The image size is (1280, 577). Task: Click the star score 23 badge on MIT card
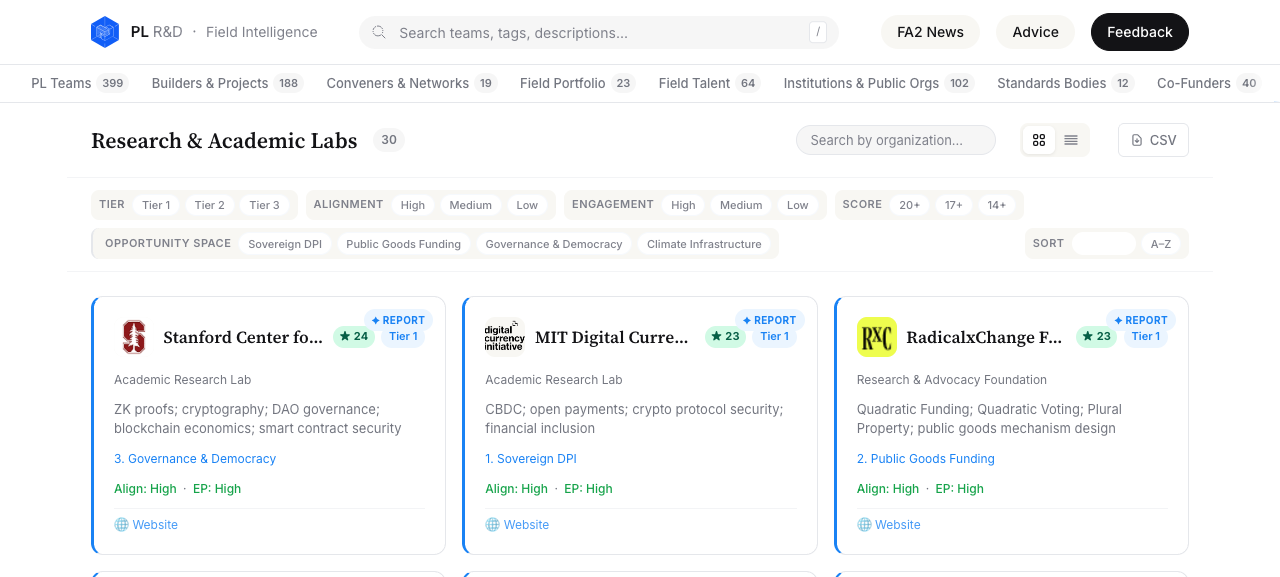[725, 337]
